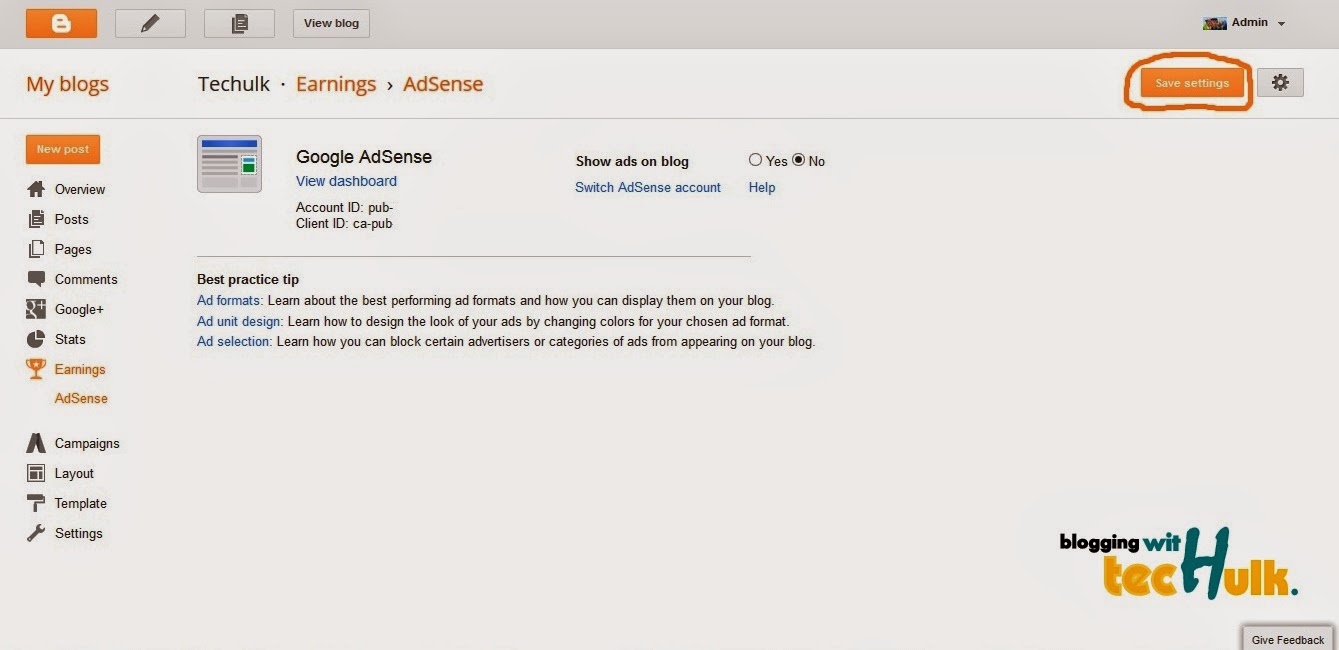Click the Google+ icon in sidebar
The width and height of the screenshot is (1339, 650).
tap(36, 309)
